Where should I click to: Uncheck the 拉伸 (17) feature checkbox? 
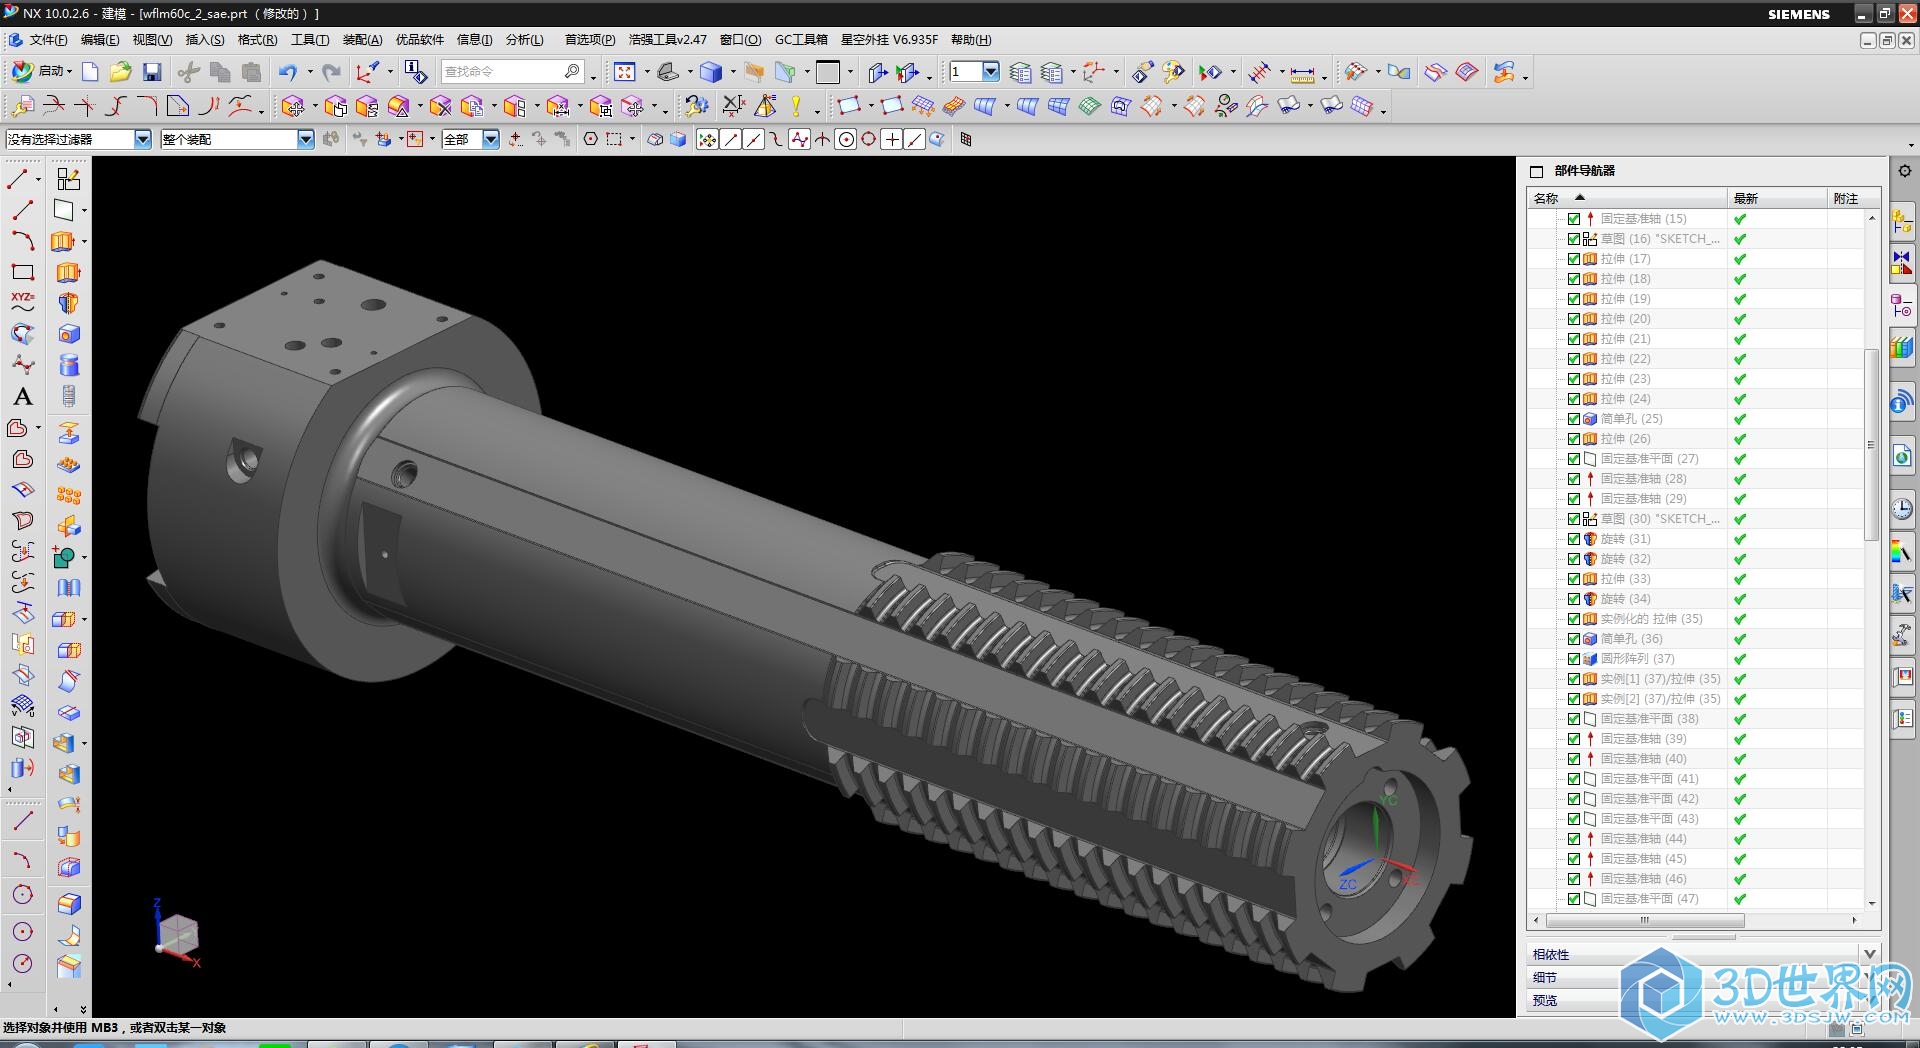[x=1574, y=259]
